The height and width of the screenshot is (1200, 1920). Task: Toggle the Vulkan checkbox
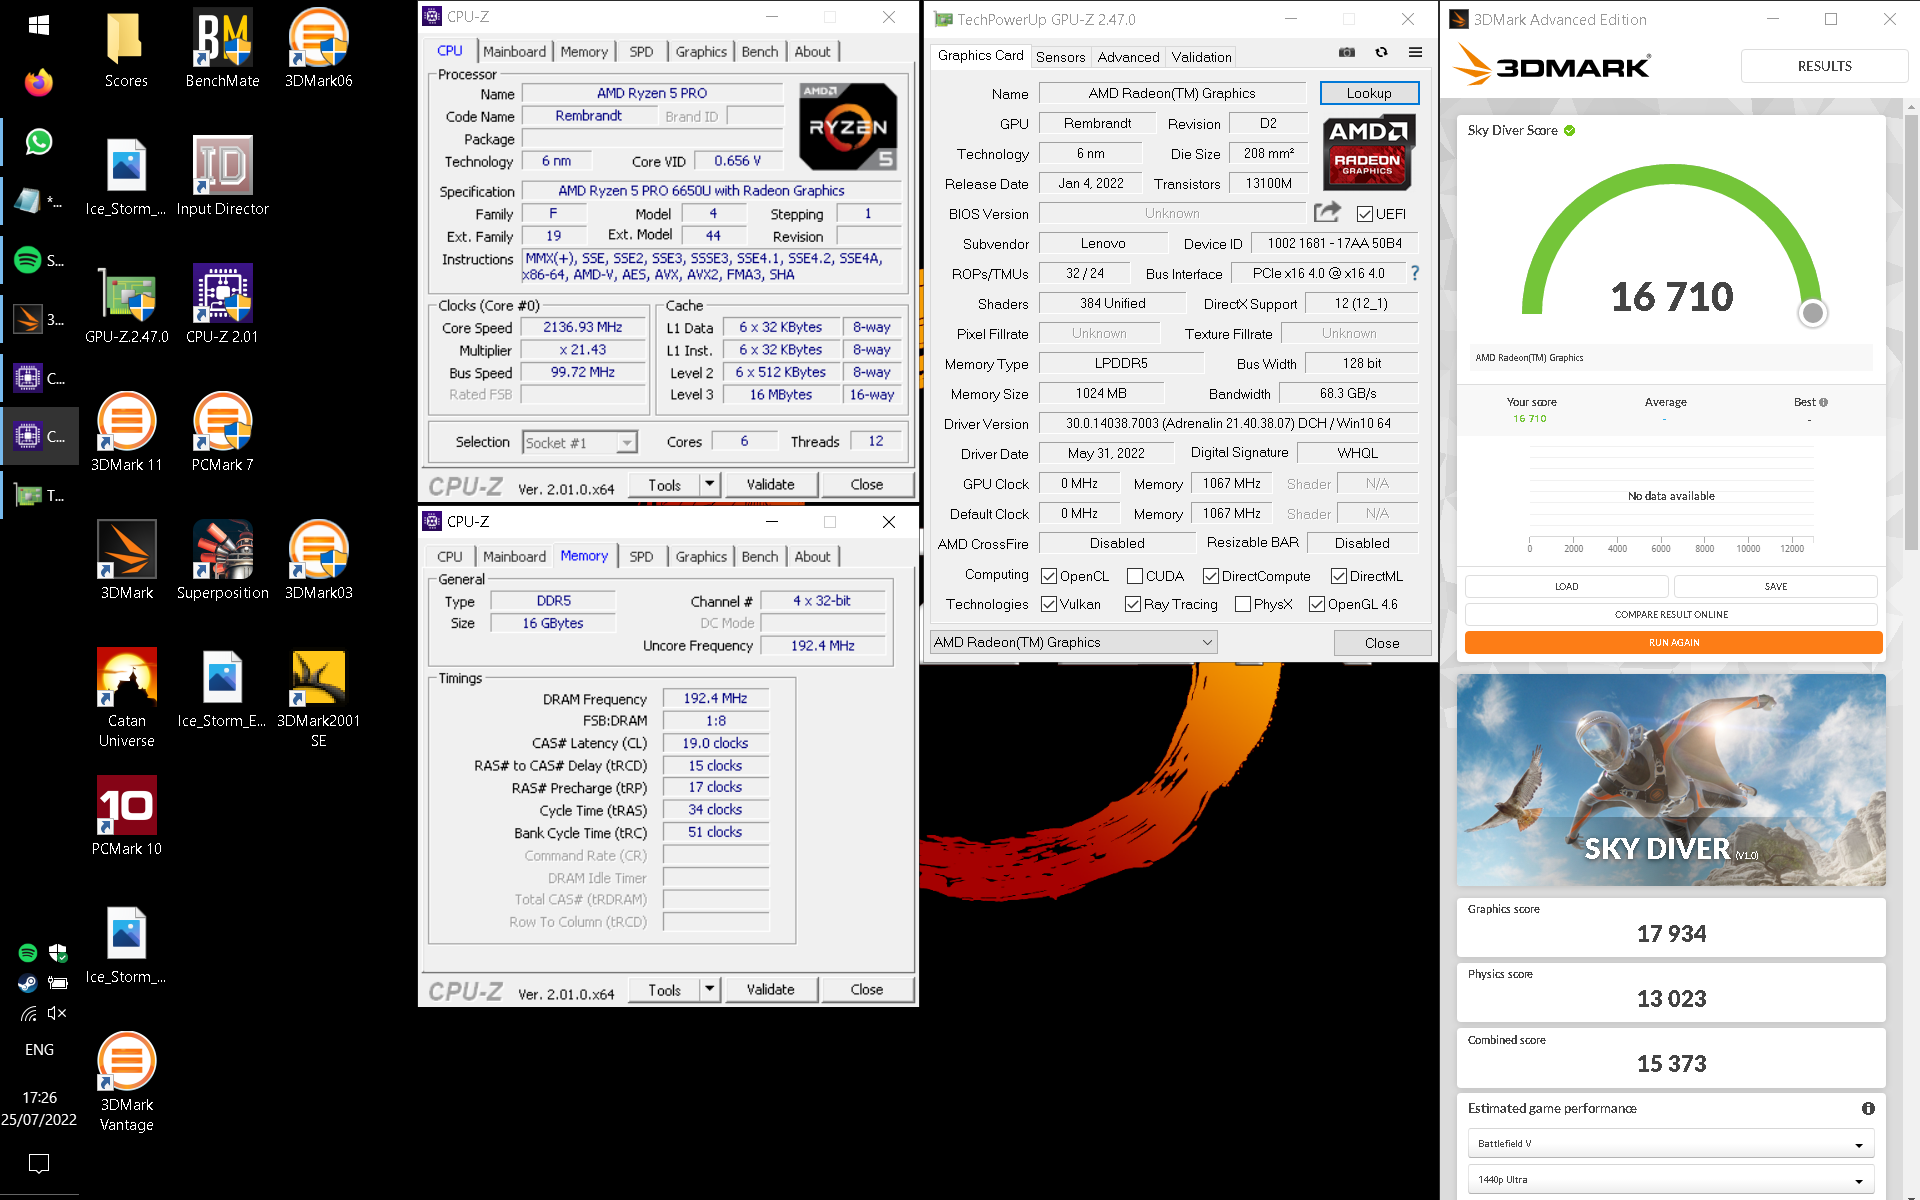1049,604
